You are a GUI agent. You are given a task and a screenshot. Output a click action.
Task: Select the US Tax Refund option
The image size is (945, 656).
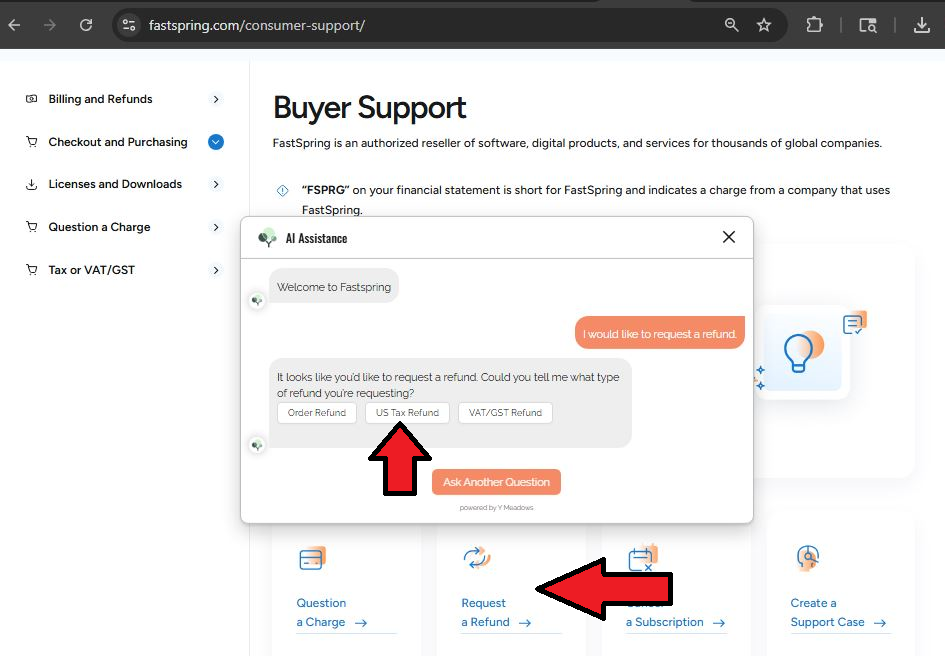[x=407, y=413]
